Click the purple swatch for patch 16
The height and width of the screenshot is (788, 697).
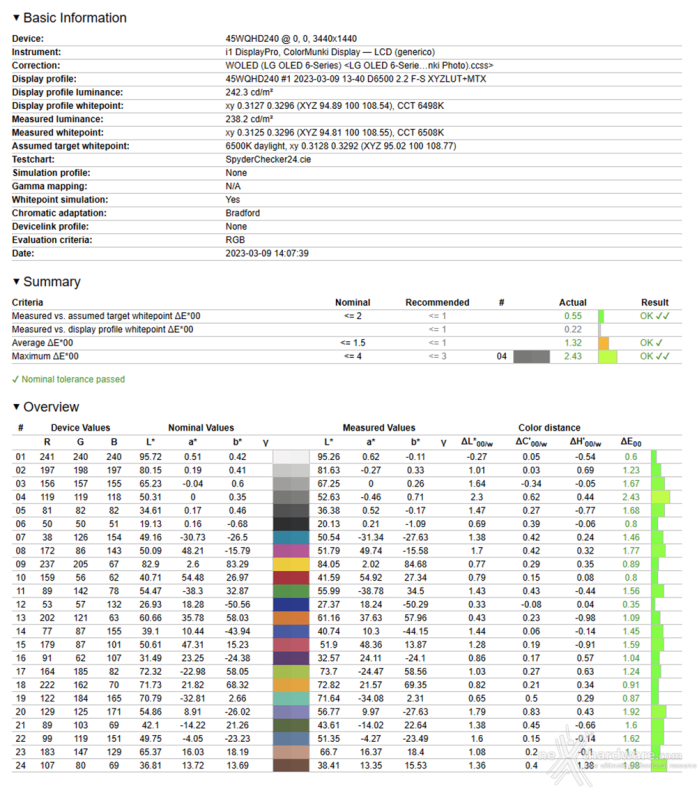[291, 658]
